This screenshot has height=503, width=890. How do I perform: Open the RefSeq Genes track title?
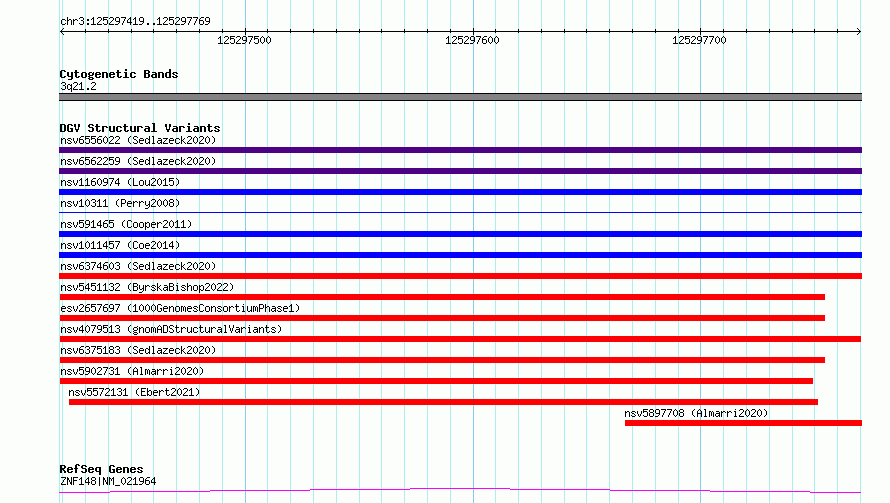click(102, 469)
